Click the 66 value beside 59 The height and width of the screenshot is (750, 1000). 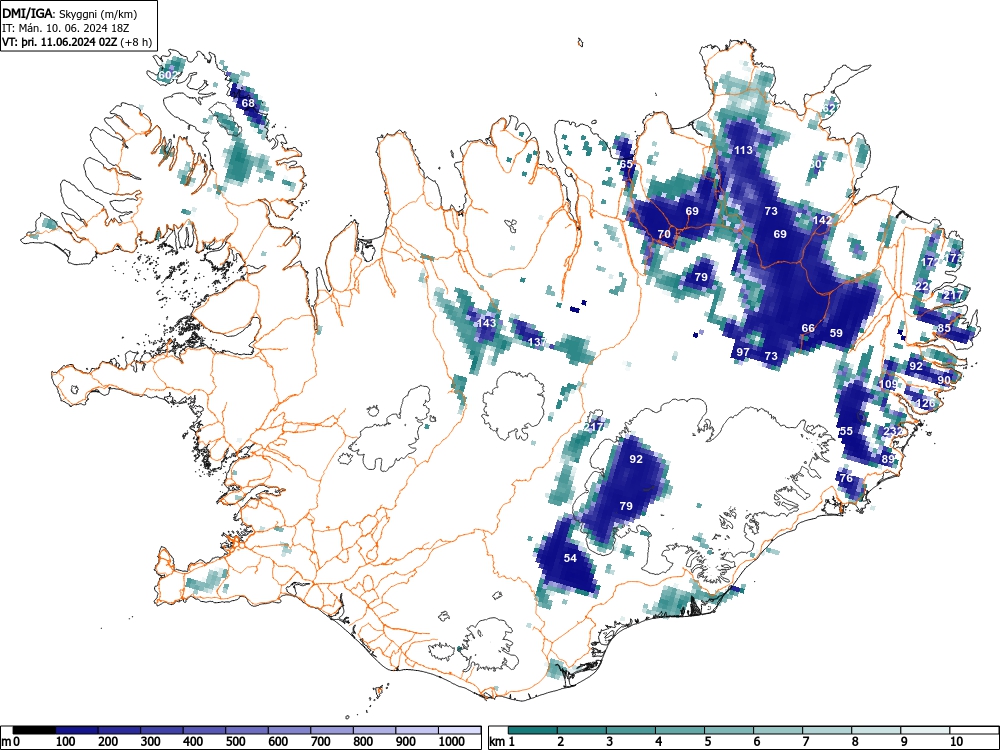pyautogui.click(x=808, y=328)
